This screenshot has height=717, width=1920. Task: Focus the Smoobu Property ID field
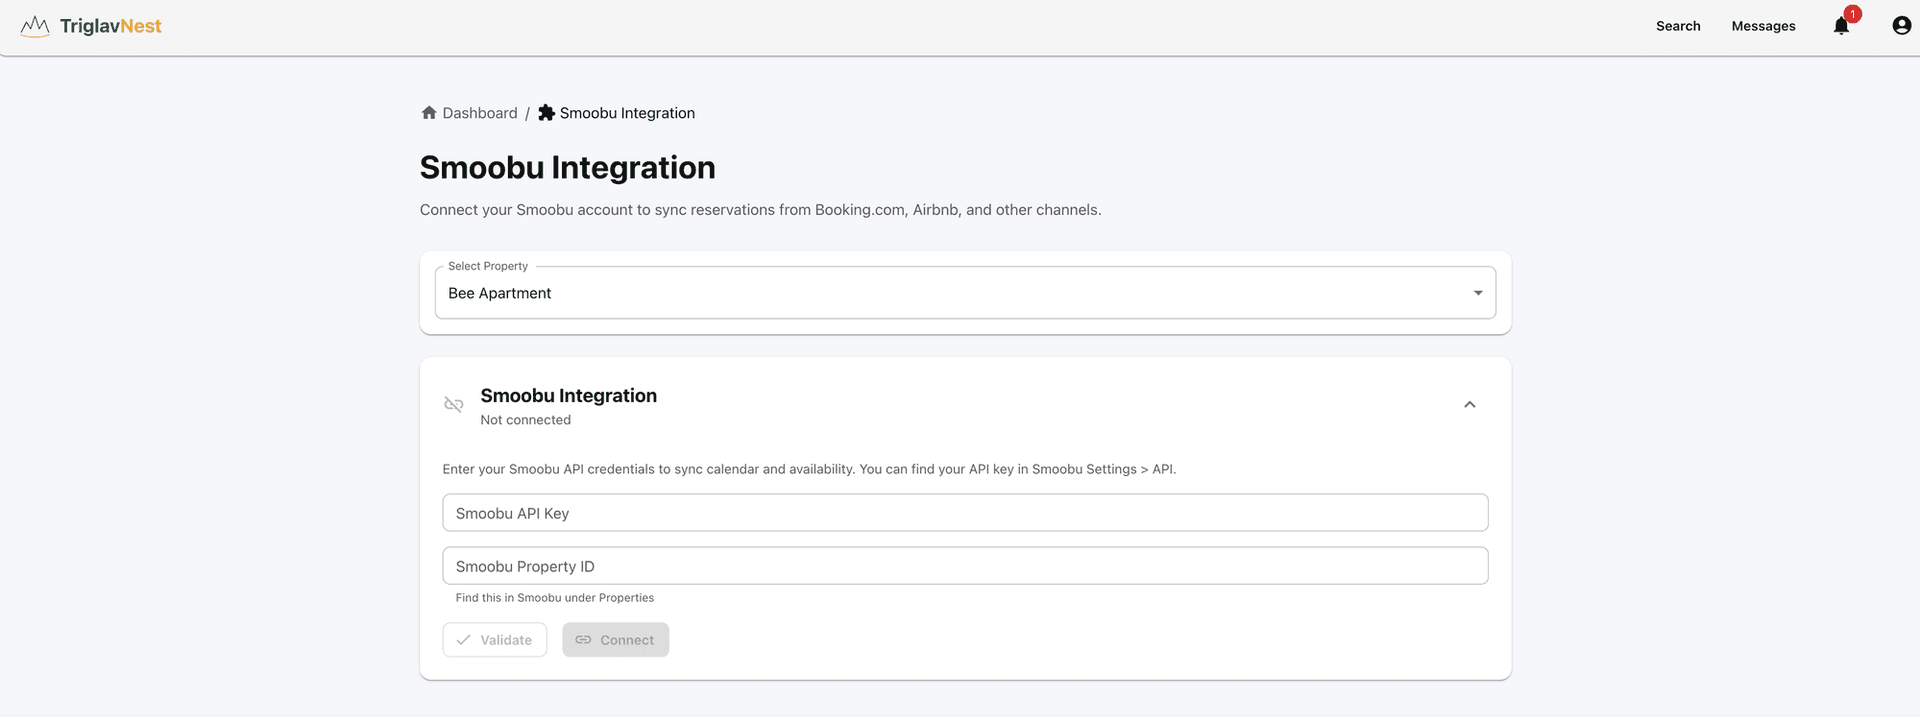point(965,566)
